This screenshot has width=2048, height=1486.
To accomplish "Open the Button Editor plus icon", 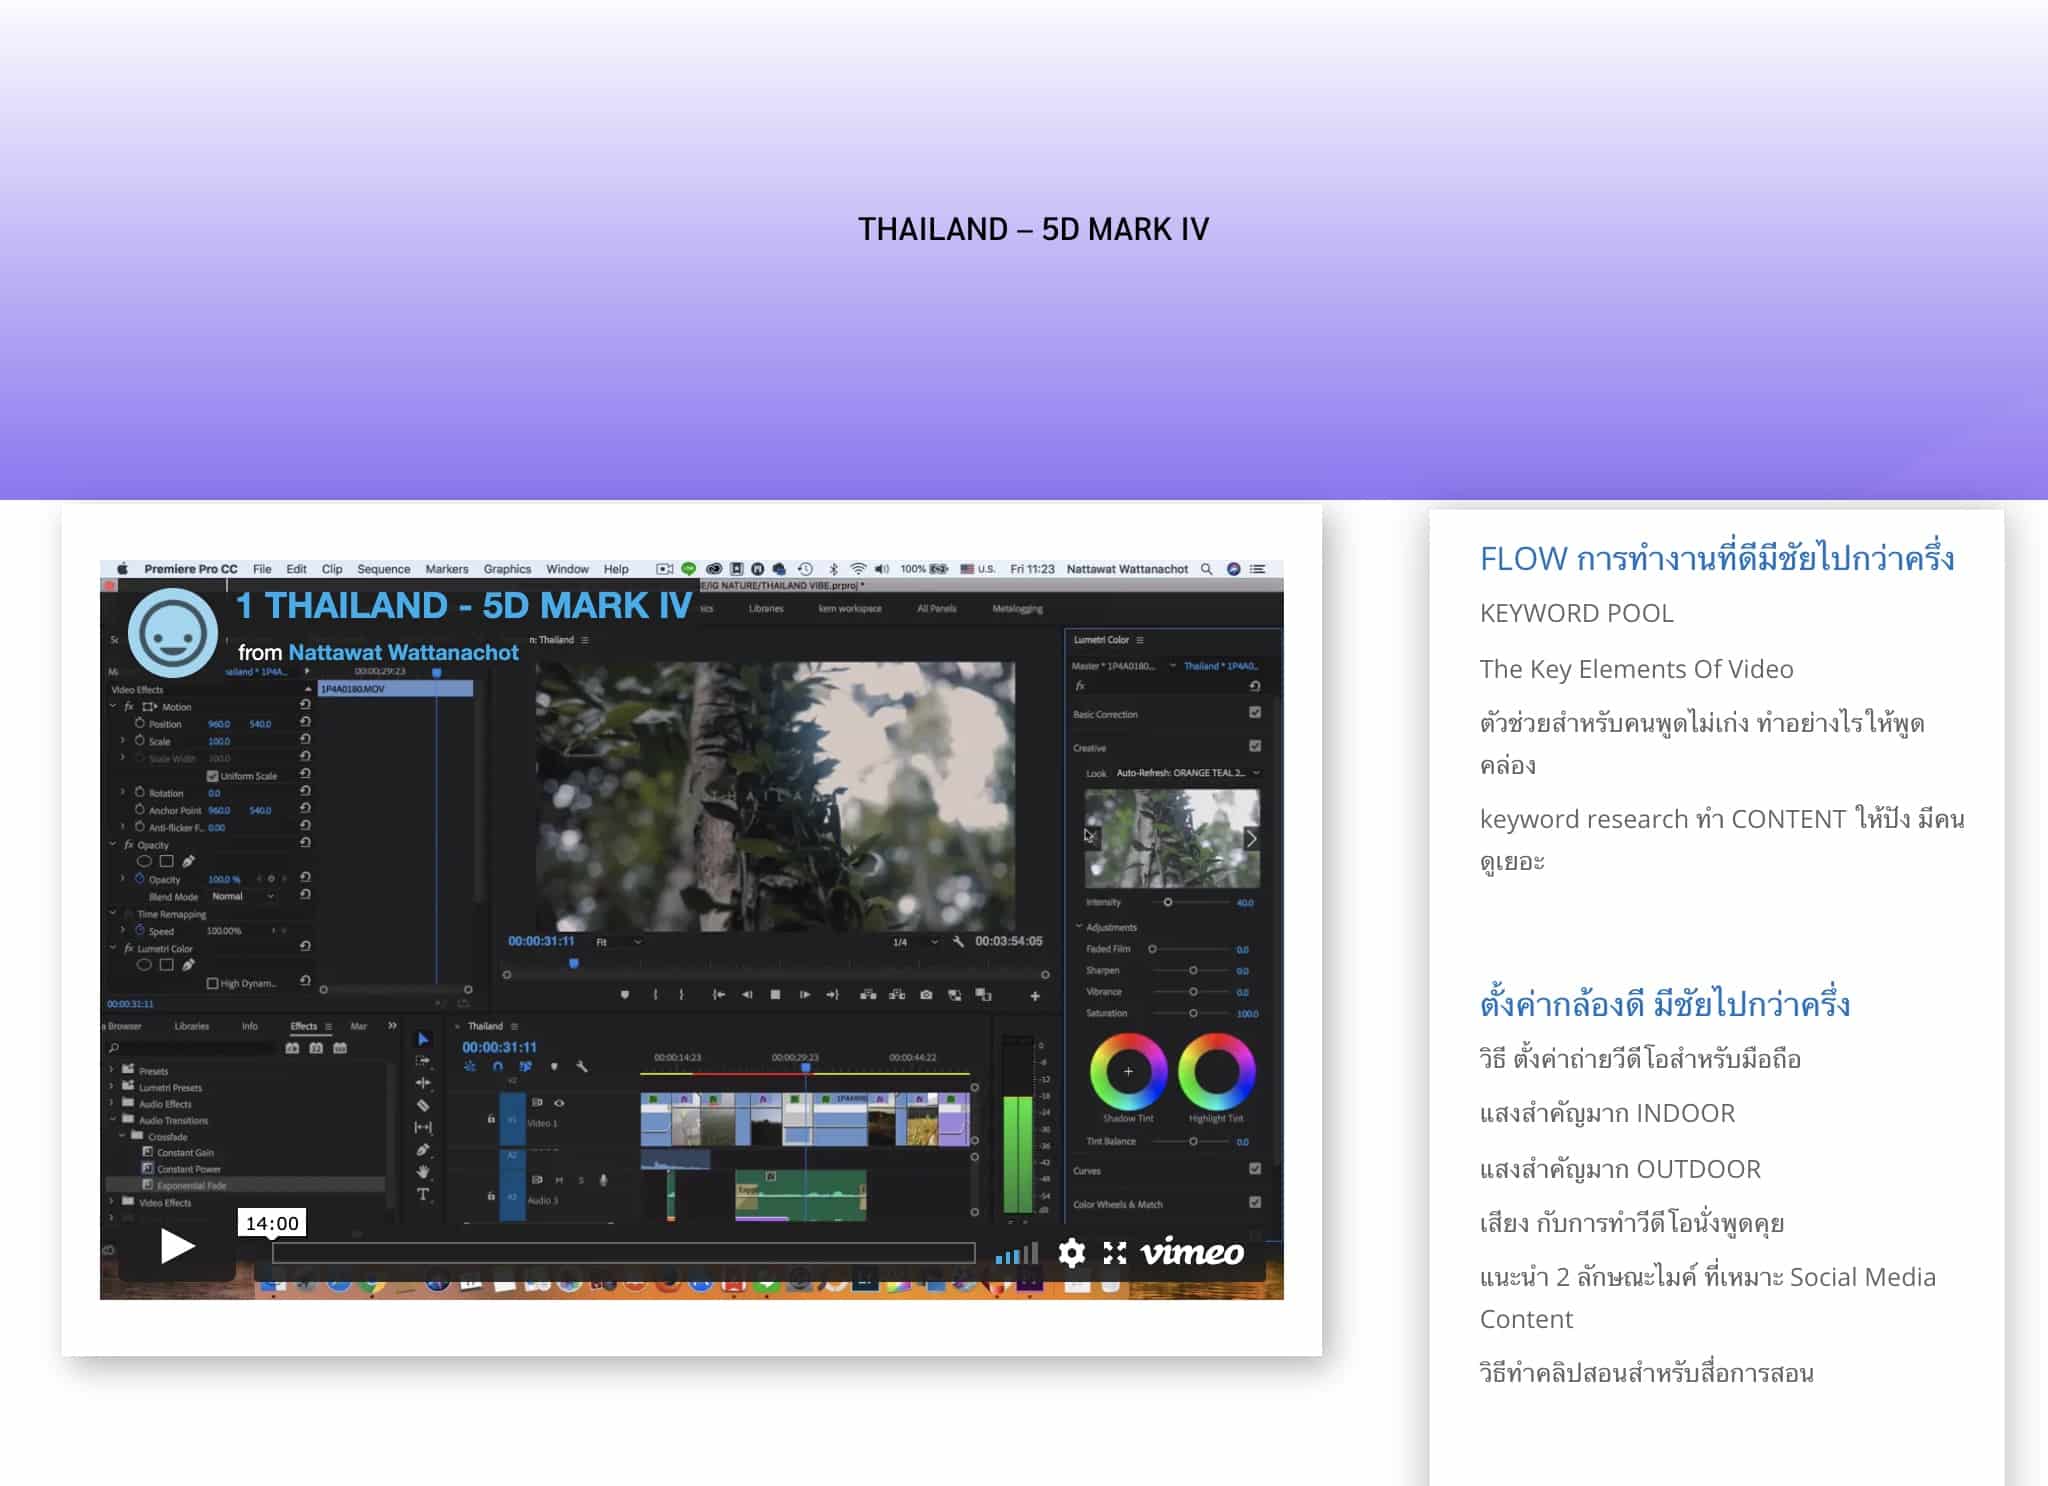I will [1035, 996].
